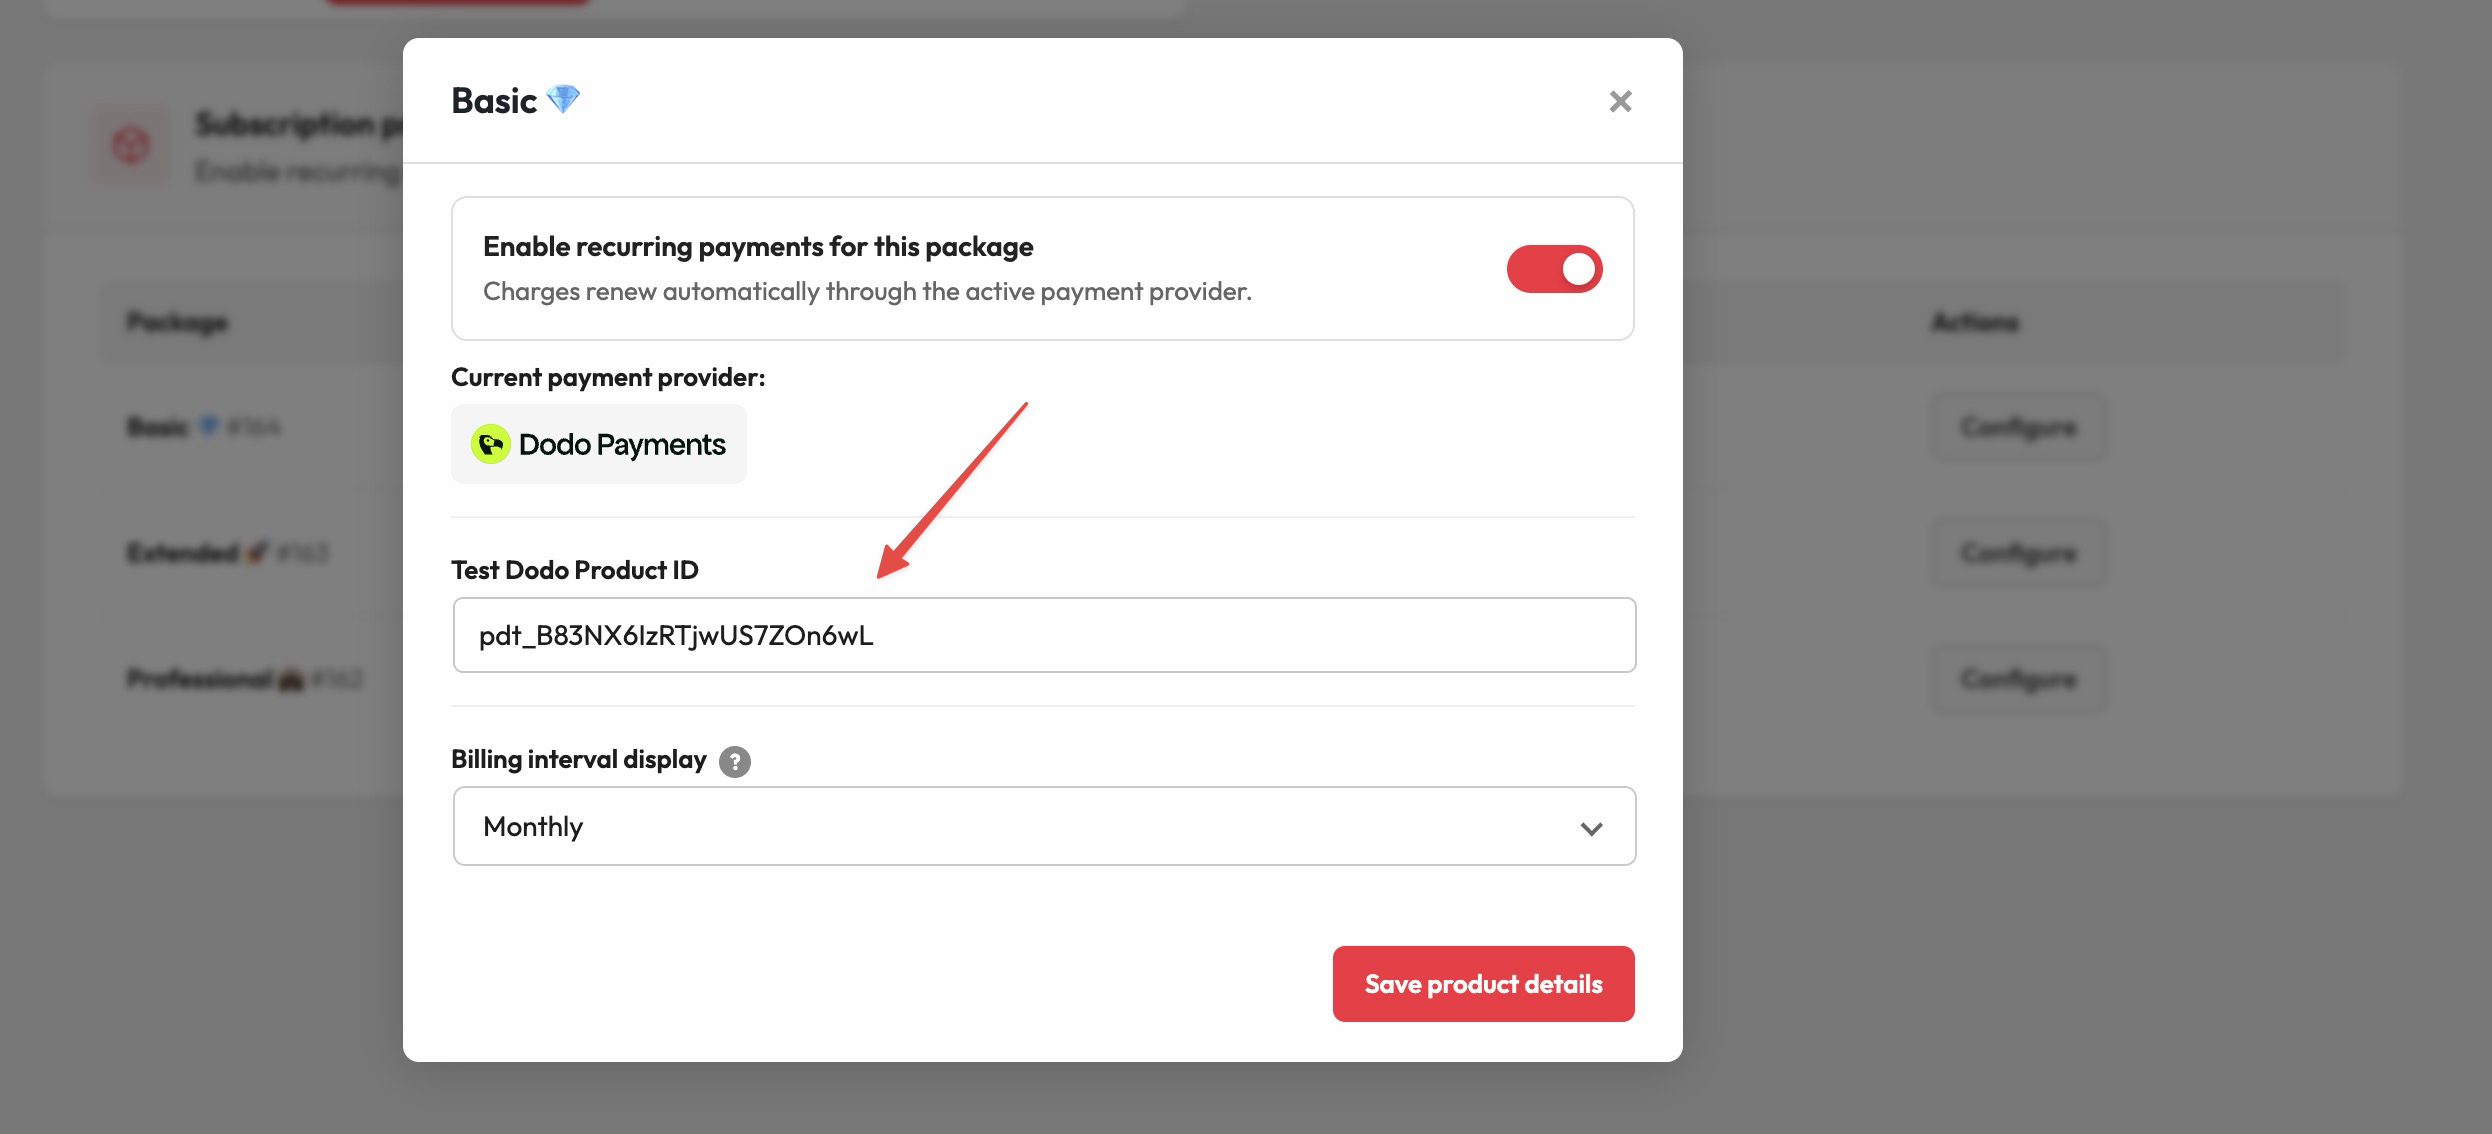Configure the Professional package row
This screenshot has width=2492, height=1134.
(x=2018, y=679)
